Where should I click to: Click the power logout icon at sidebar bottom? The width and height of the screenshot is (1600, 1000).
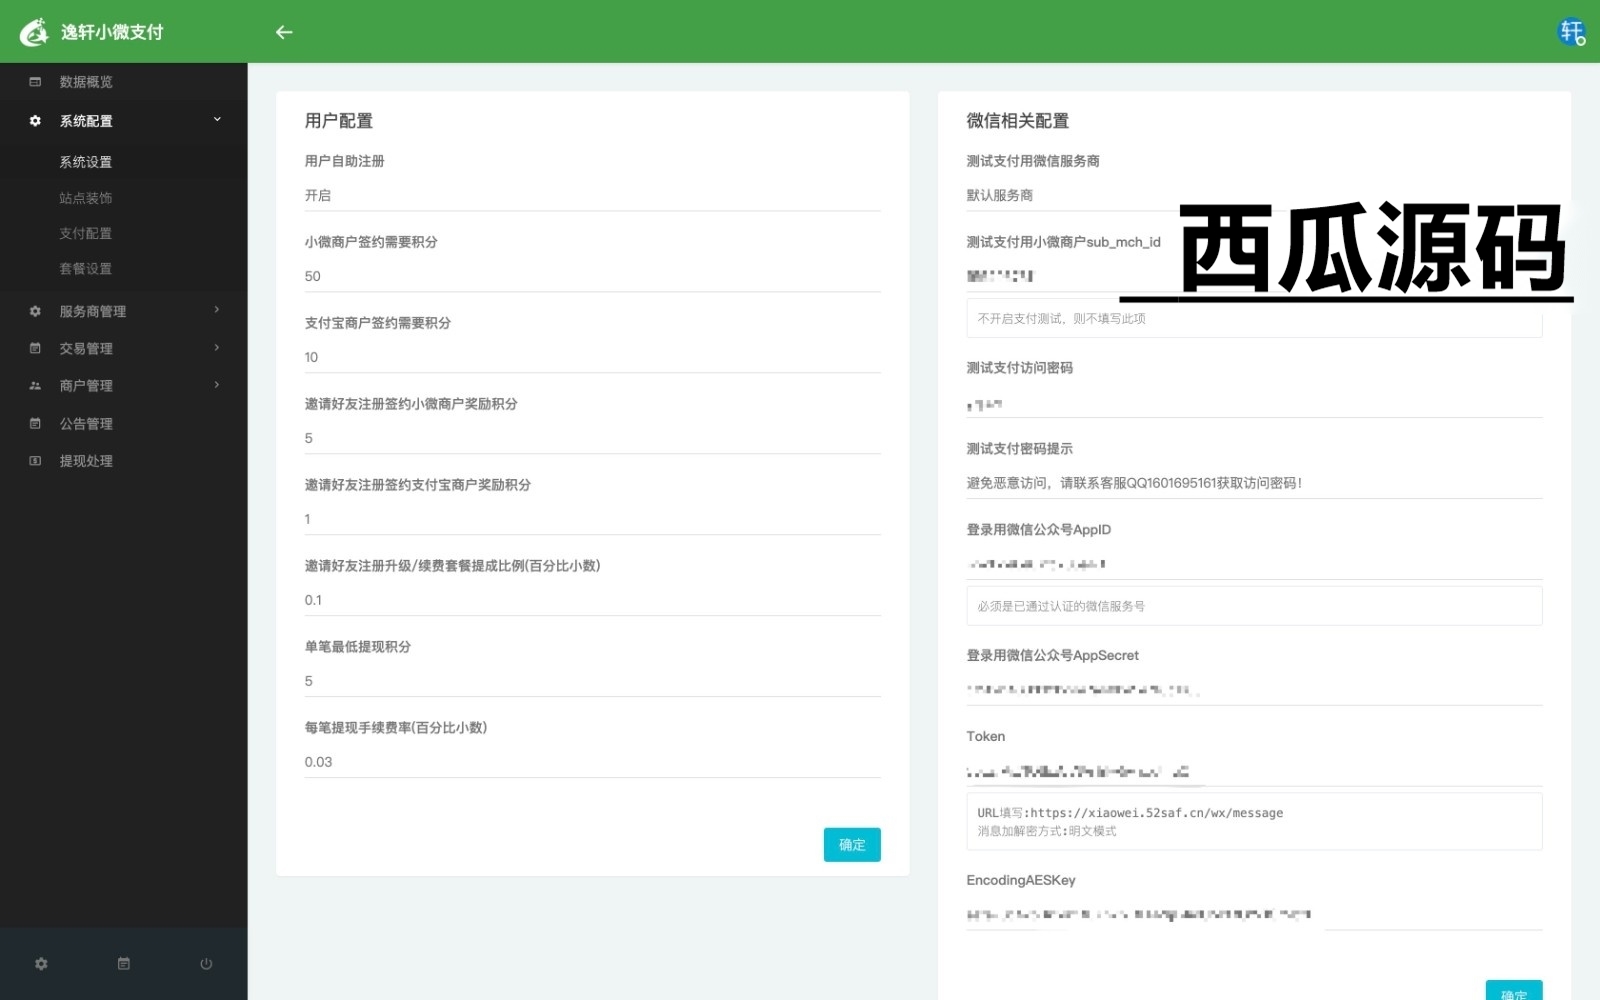coord(206,964)
